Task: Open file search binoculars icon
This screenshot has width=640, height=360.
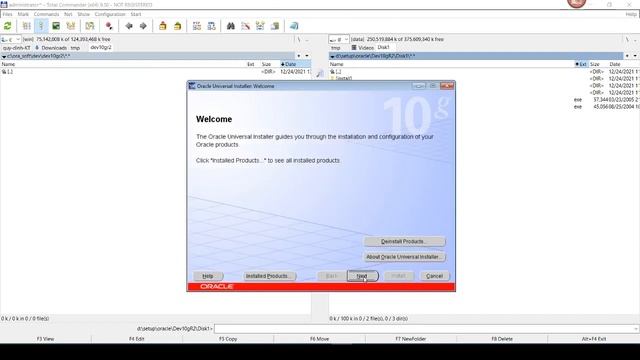Action: click(x=231, y=26)
